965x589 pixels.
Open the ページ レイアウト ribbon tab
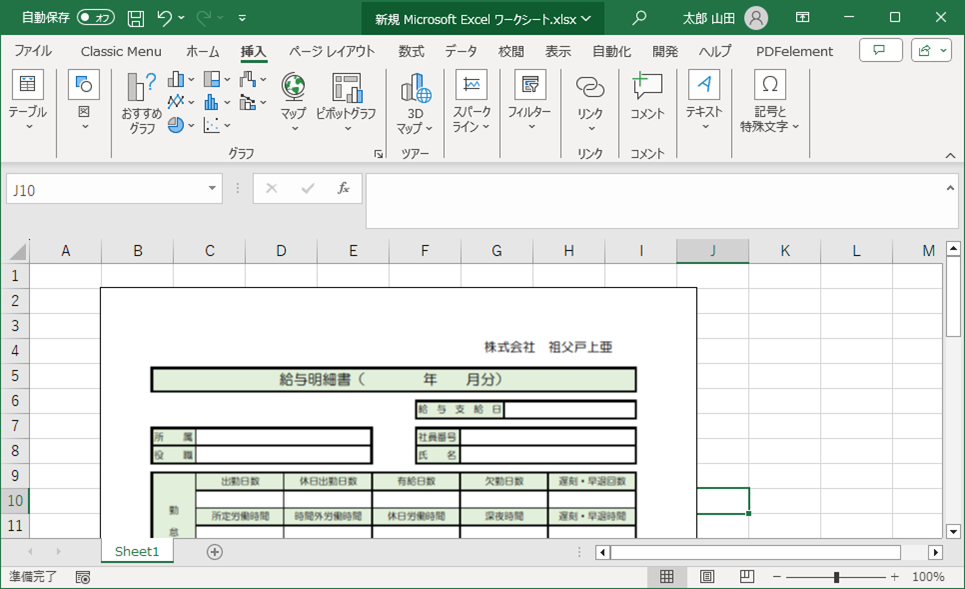point(332,51)
